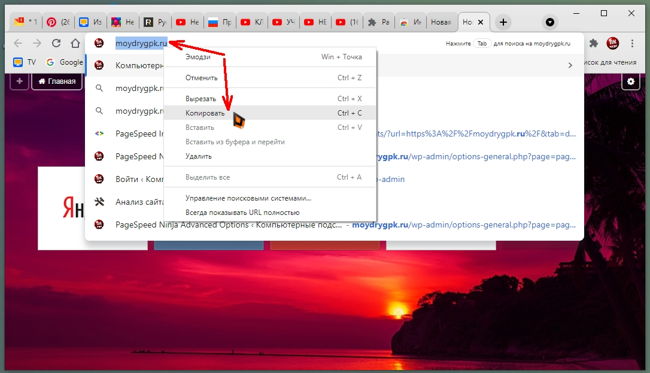650x373 pixels.
Task: Select the 'PageSpeed I...' suggestion row
Action: point(334,133)
